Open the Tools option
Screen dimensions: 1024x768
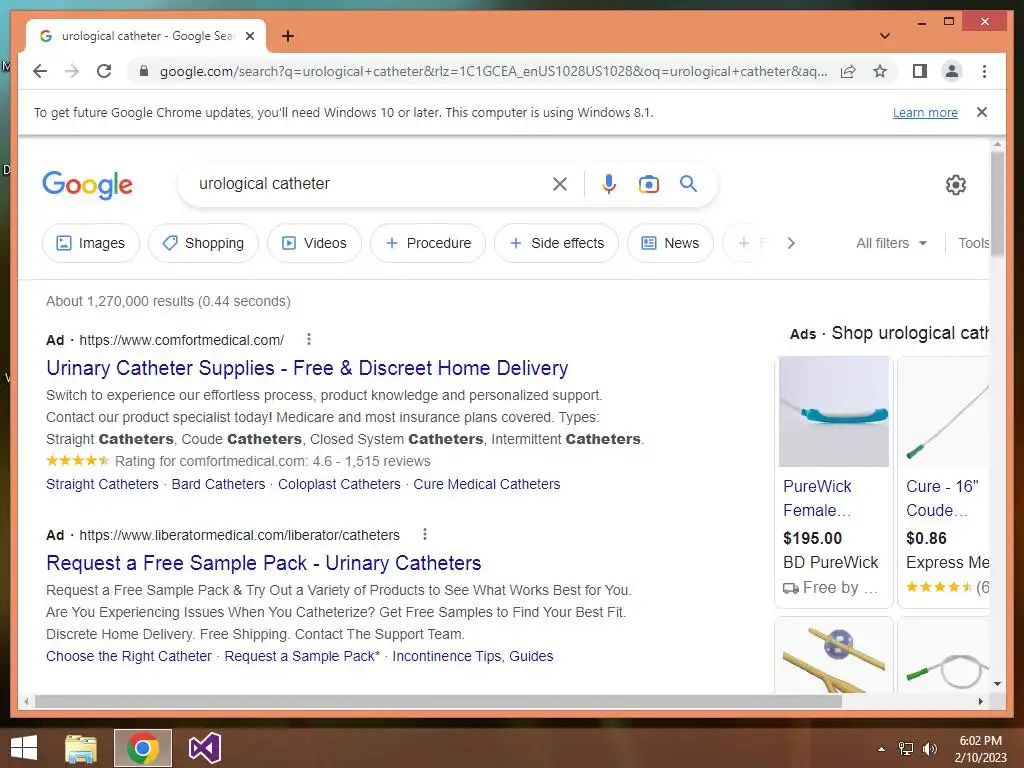tap(973, 243)
